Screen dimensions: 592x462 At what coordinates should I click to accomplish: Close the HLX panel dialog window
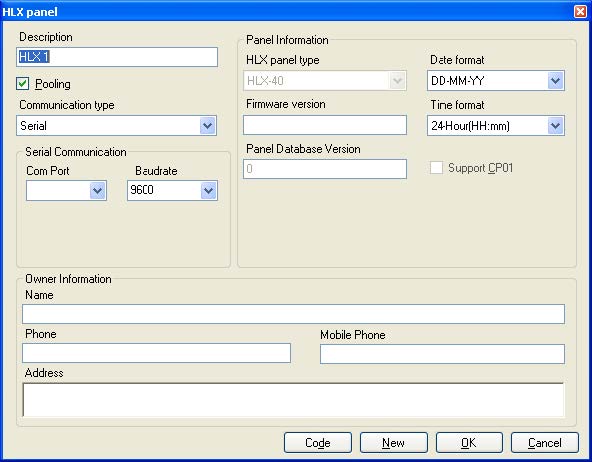pyautogui.click(x=580, y=12)
